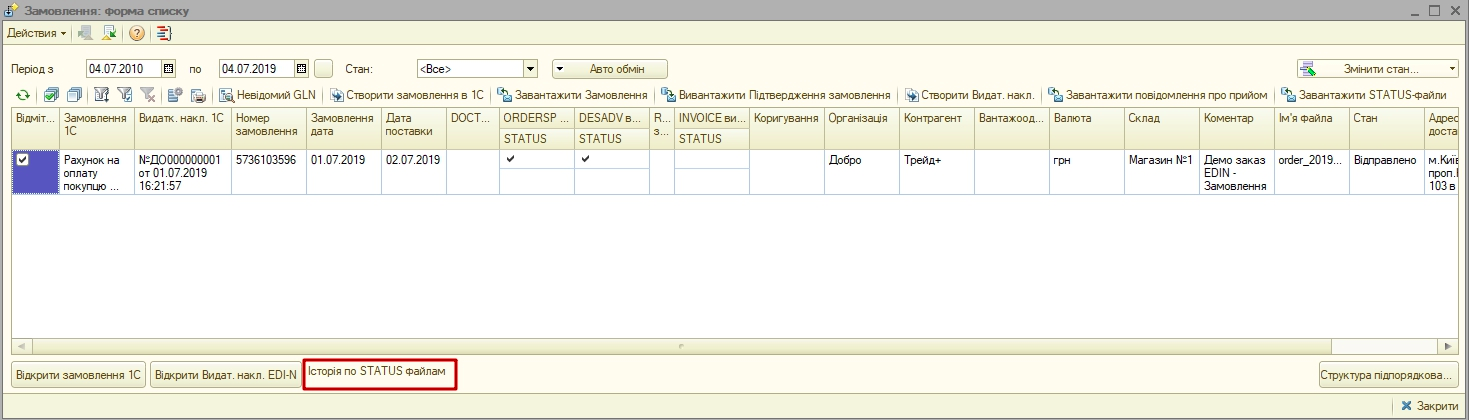Click the red list settings icon in top toolbar
Screen dimensions: 1469x420
click(164, 33)
